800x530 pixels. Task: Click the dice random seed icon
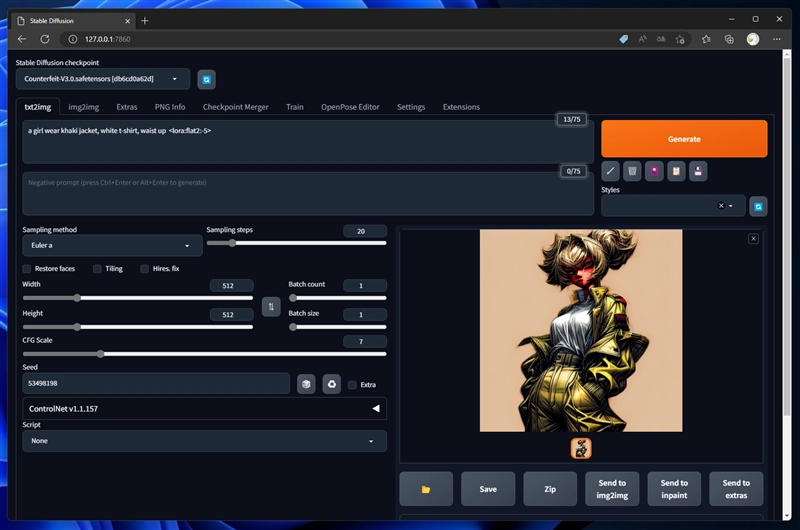[306, 384]
